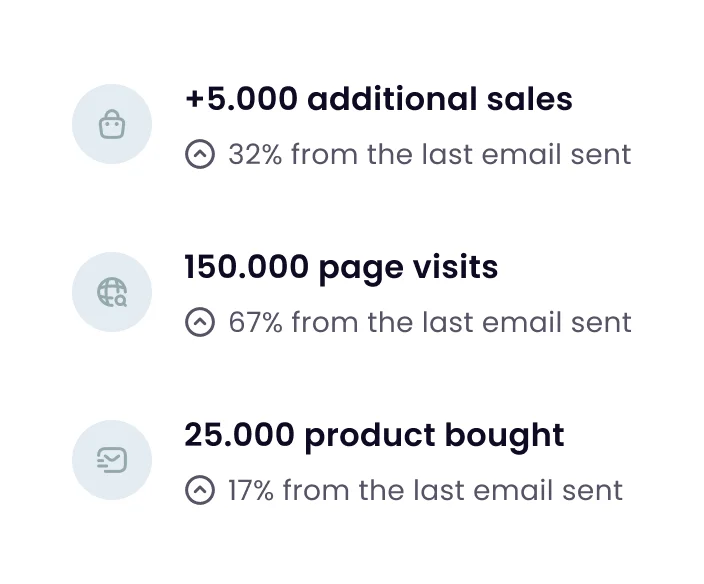Click the '67%' percentage value
Viewport: 704px width, 584px height.
click(255, 322)
